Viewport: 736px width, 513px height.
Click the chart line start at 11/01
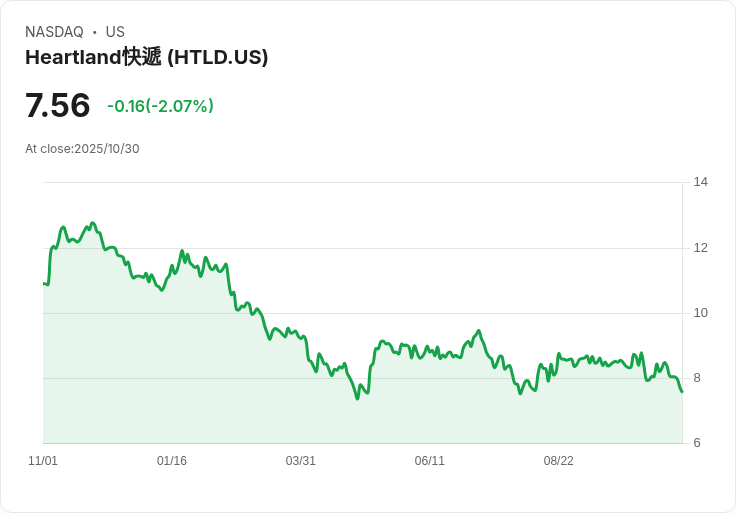(44, 283)
